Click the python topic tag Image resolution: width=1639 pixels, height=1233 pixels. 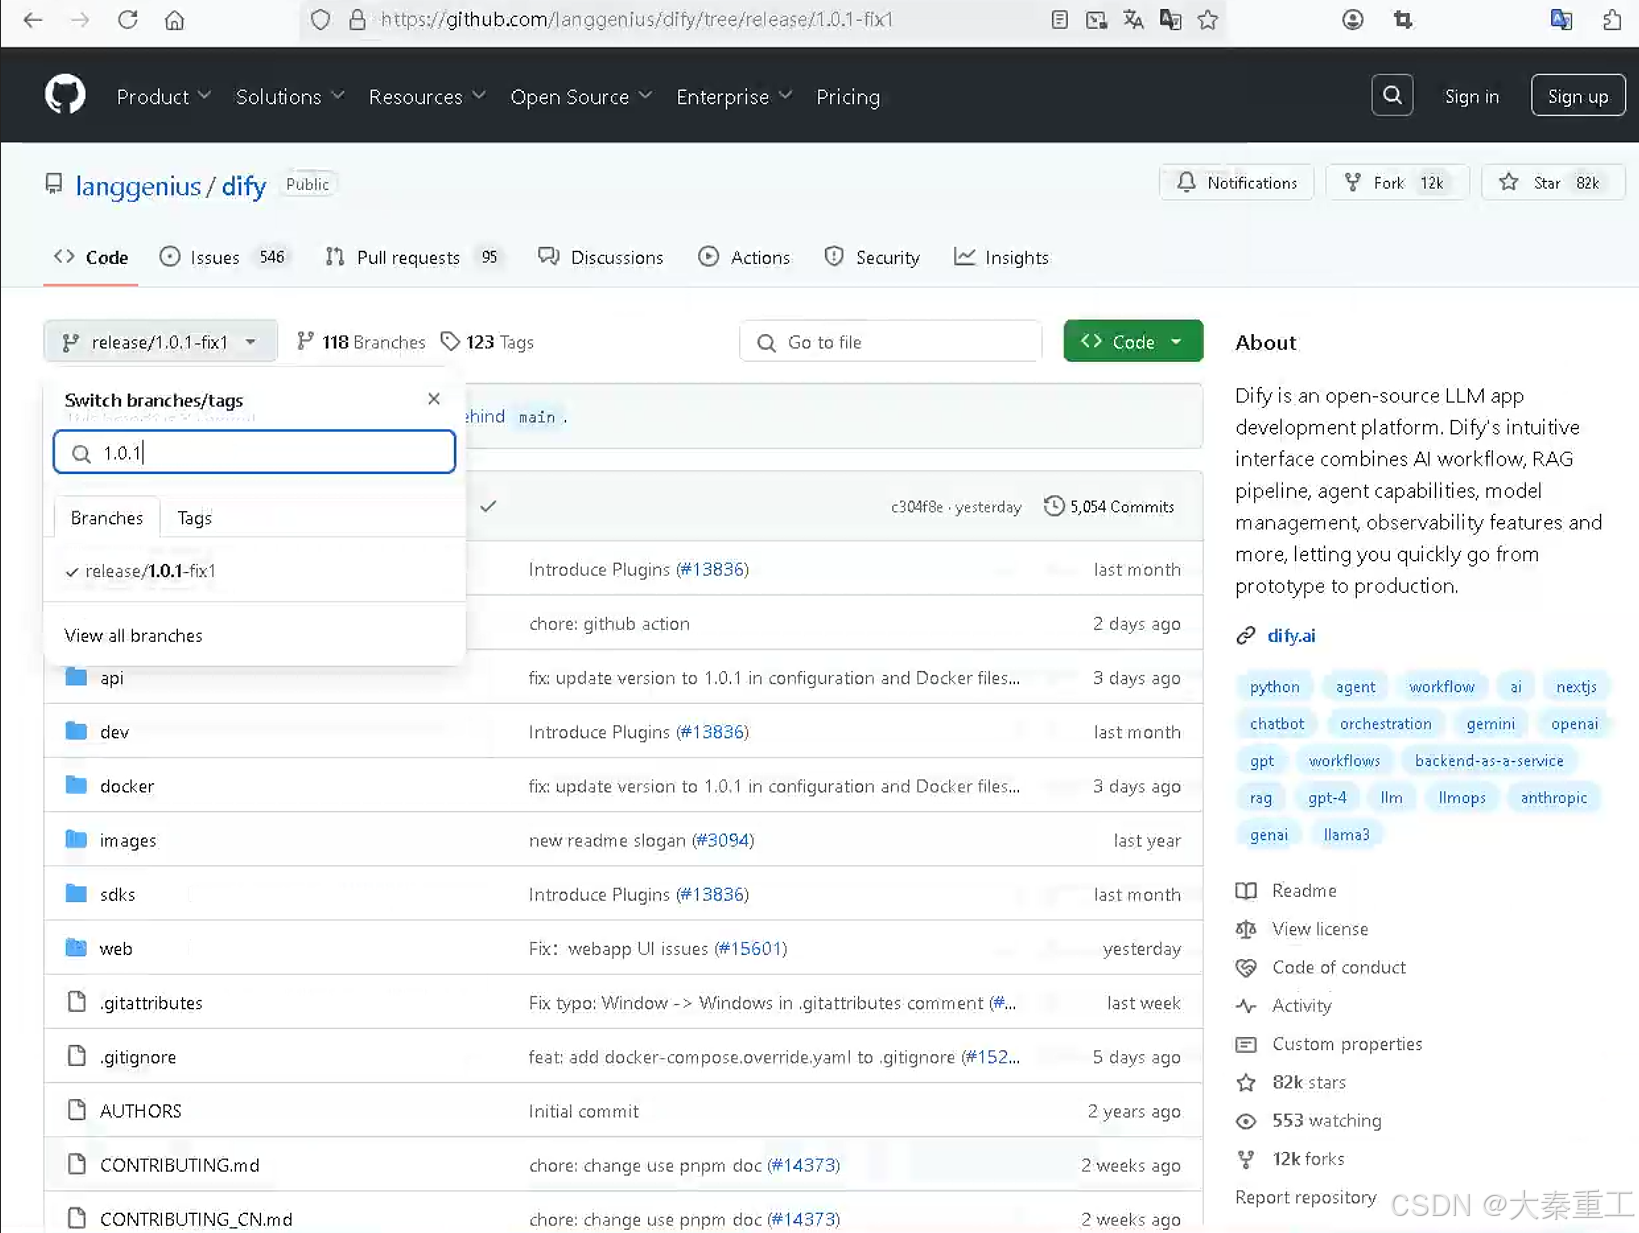[x=1274, y=687]
